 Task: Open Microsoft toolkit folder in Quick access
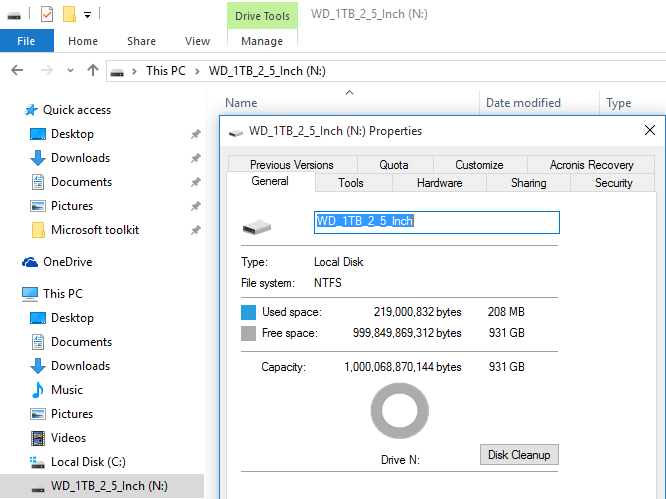[95, 230]
